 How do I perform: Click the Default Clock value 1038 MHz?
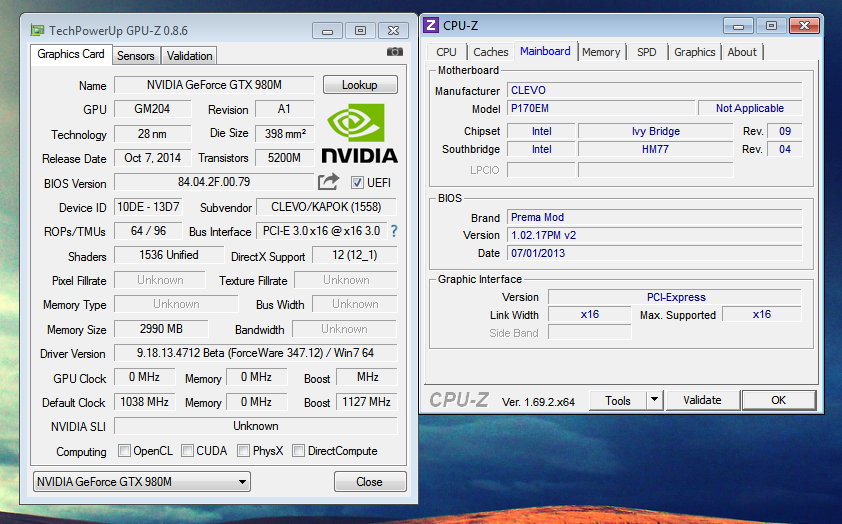144,402
